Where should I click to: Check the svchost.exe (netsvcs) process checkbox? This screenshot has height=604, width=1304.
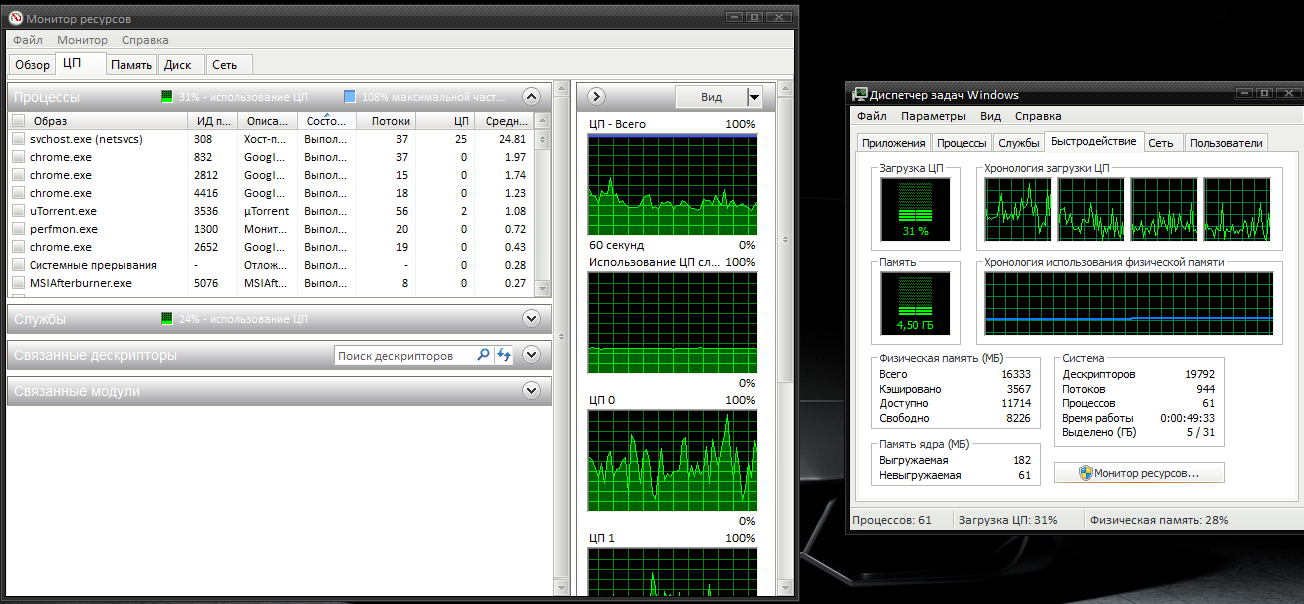[x=18, y=139]
